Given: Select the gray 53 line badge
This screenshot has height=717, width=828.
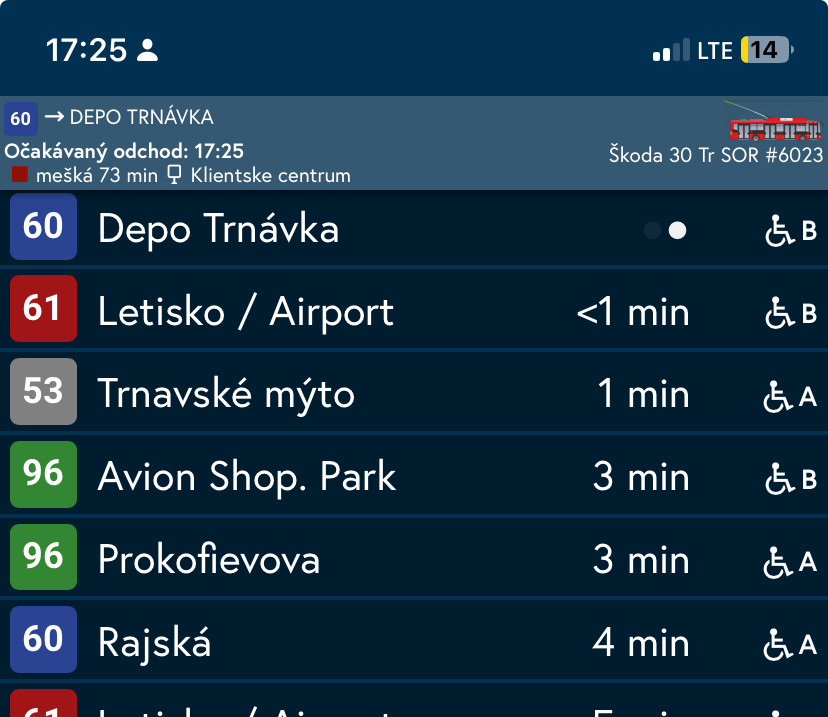Looking at the screenshot, I should pyautogui.click(x=43, y=391).
